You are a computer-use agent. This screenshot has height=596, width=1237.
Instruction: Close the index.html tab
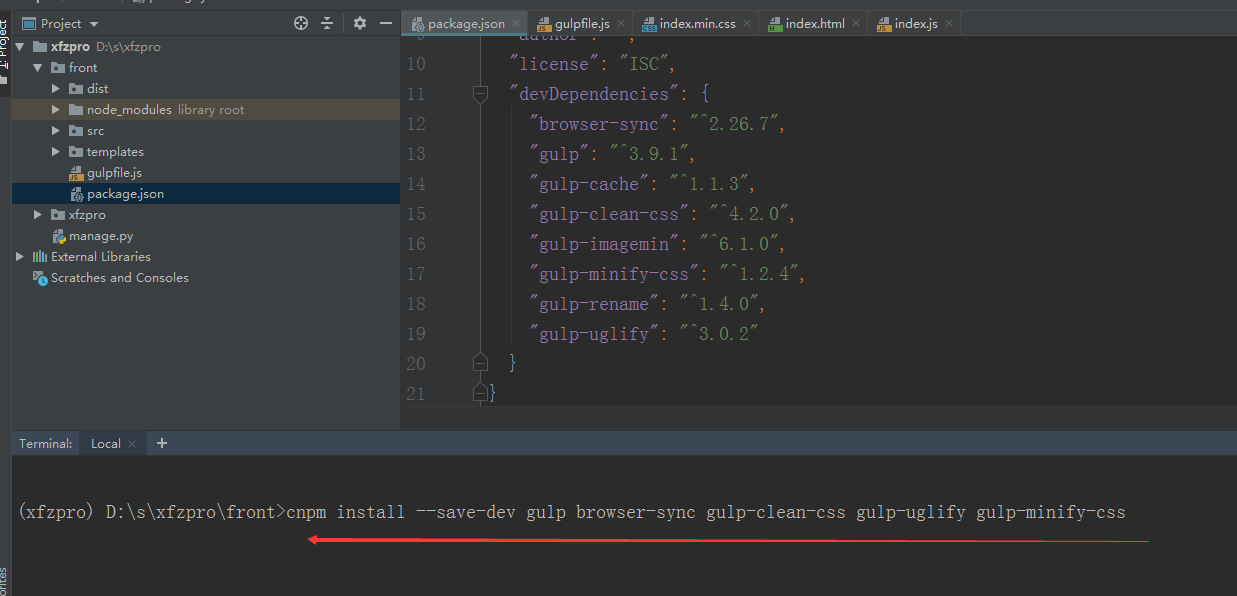[856, 24]
